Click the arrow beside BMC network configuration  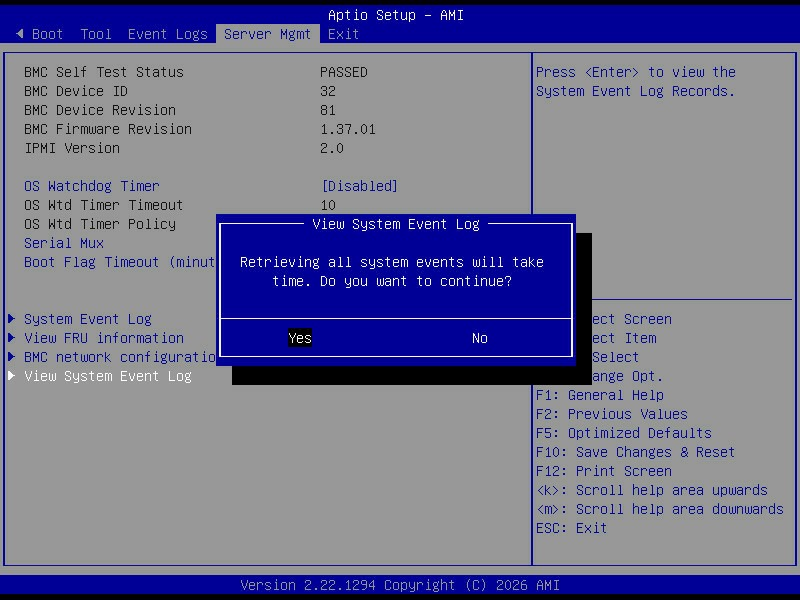pyautogui.click(x=11, y=357)
